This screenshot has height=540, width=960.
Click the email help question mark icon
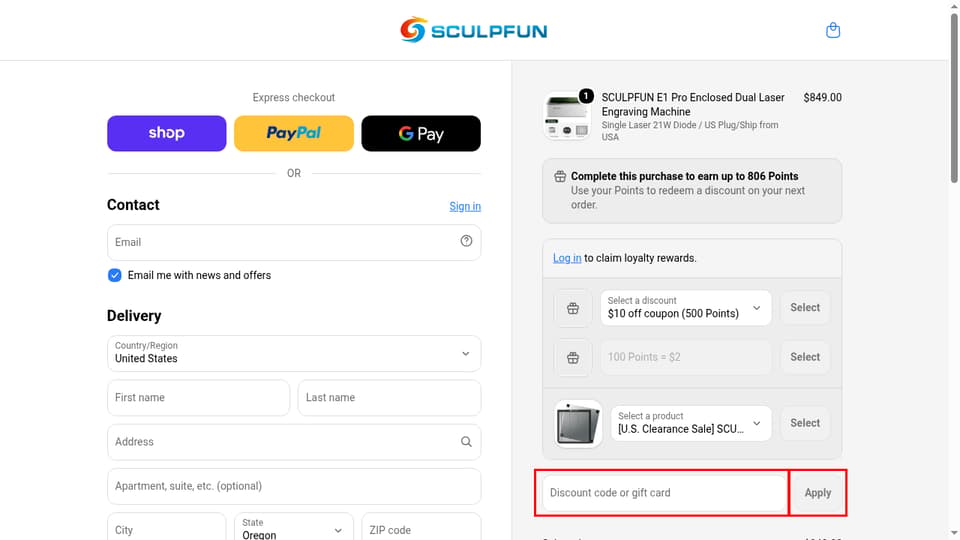point(466,241)
